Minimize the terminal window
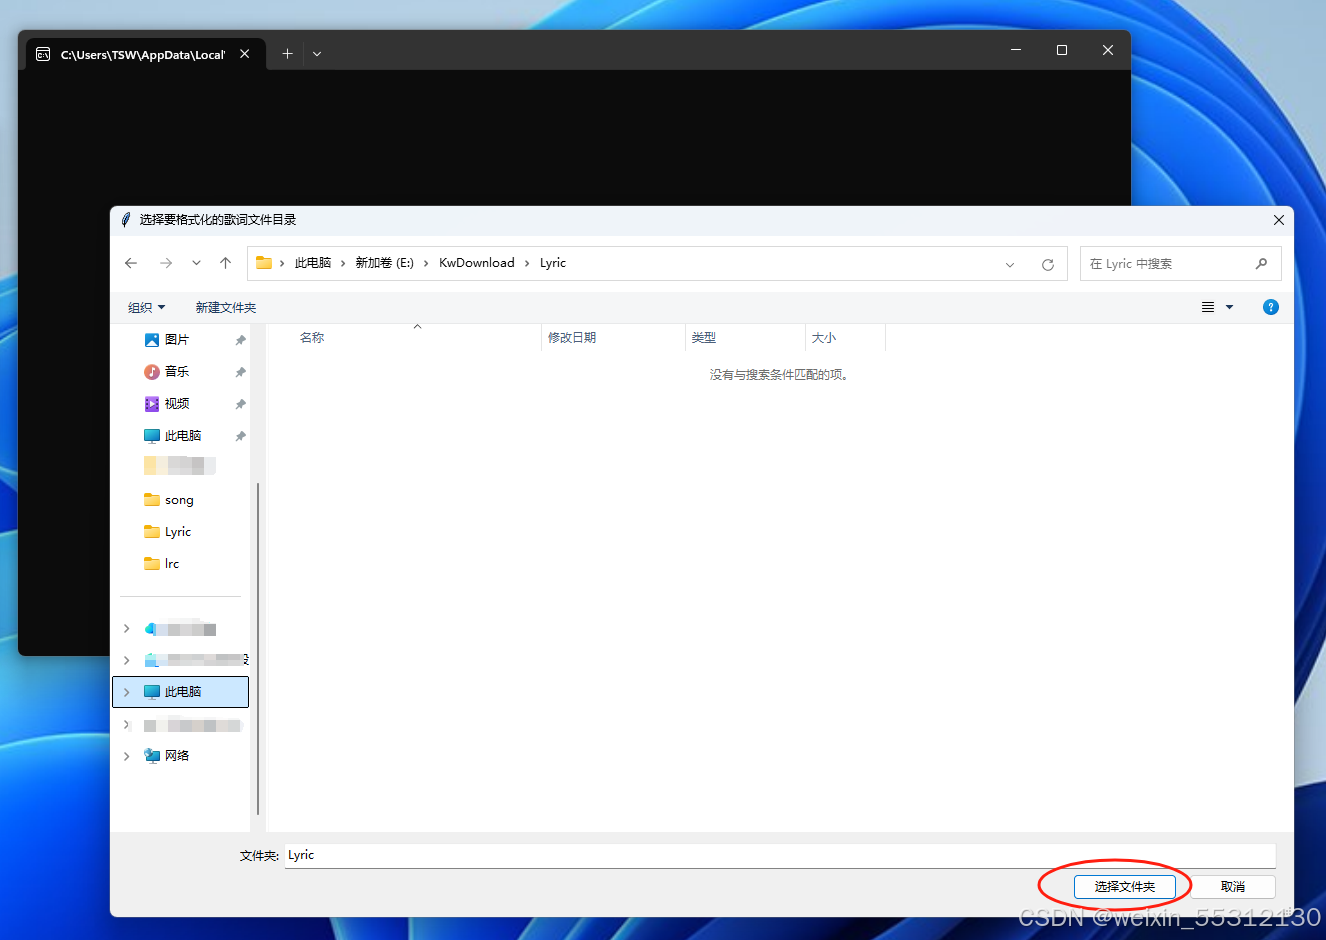The image size is (1326, 940). pos(1016,50)
